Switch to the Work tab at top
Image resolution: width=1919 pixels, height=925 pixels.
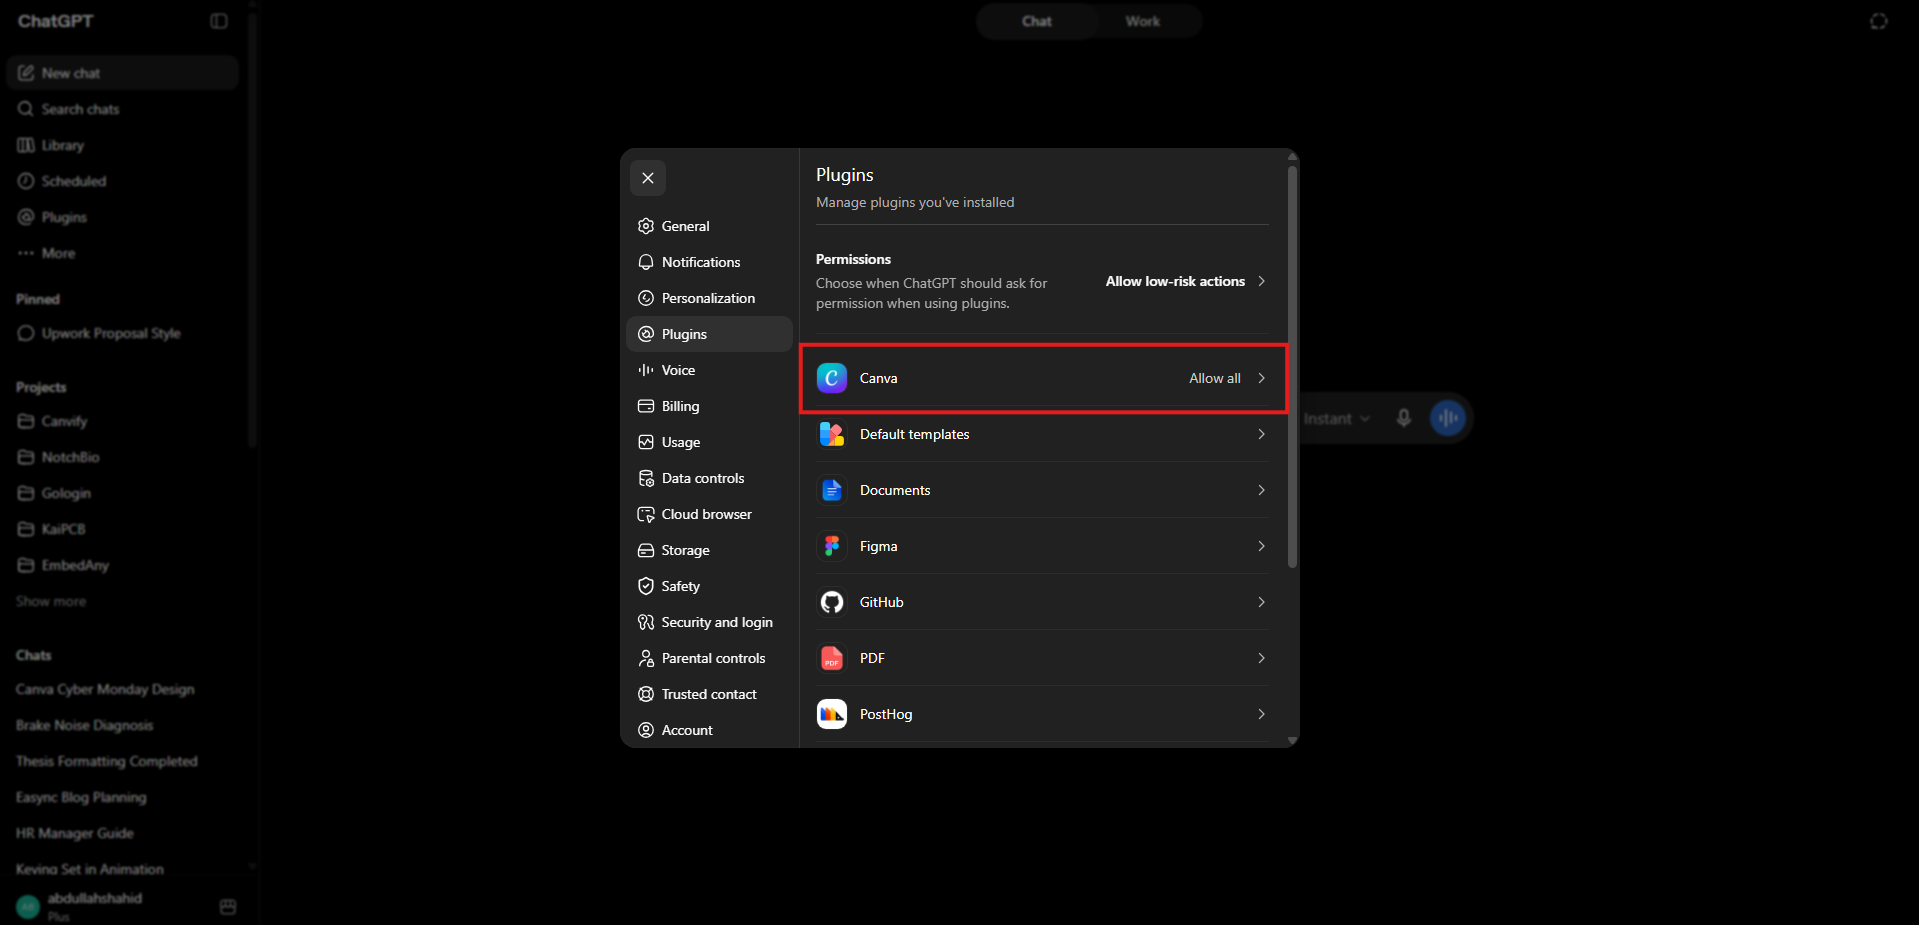(x=1143, y=21)
